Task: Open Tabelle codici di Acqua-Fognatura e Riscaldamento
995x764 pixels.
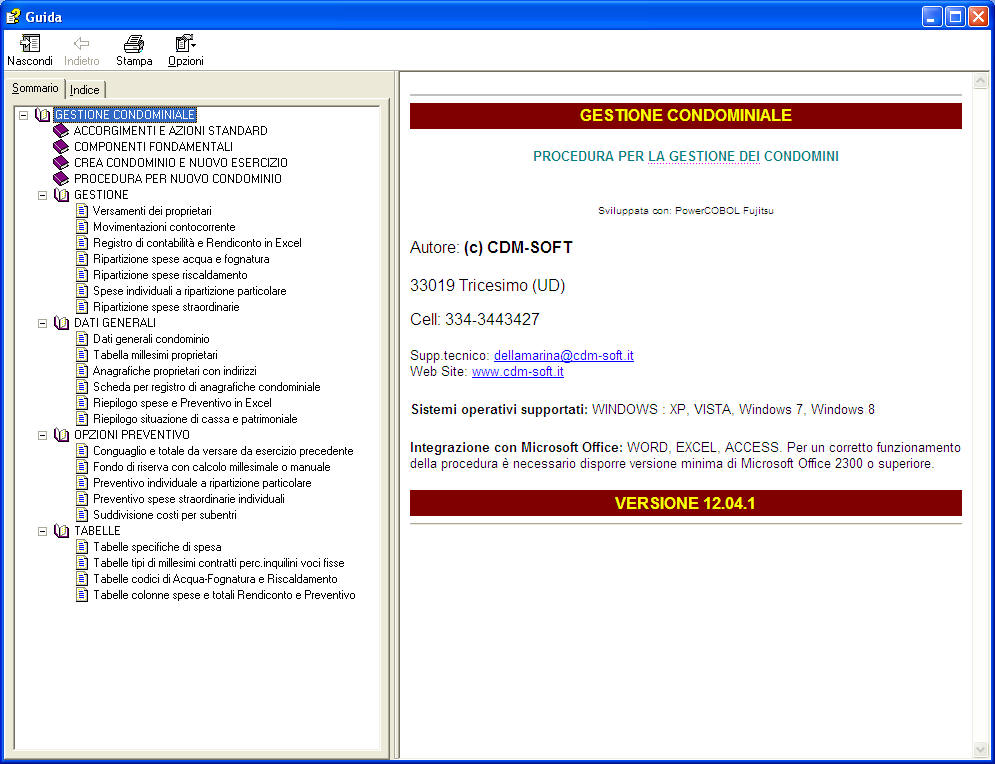Action: click(215, 579)
